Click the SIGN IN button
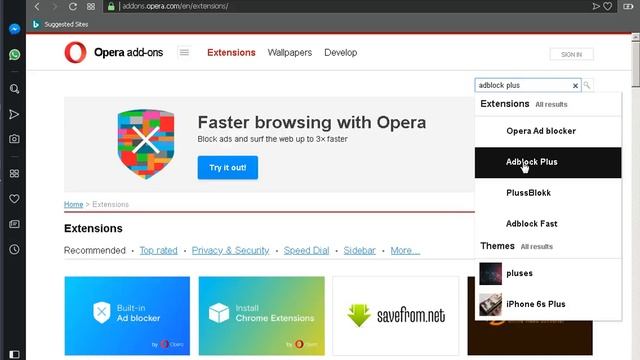 [571, 54]
